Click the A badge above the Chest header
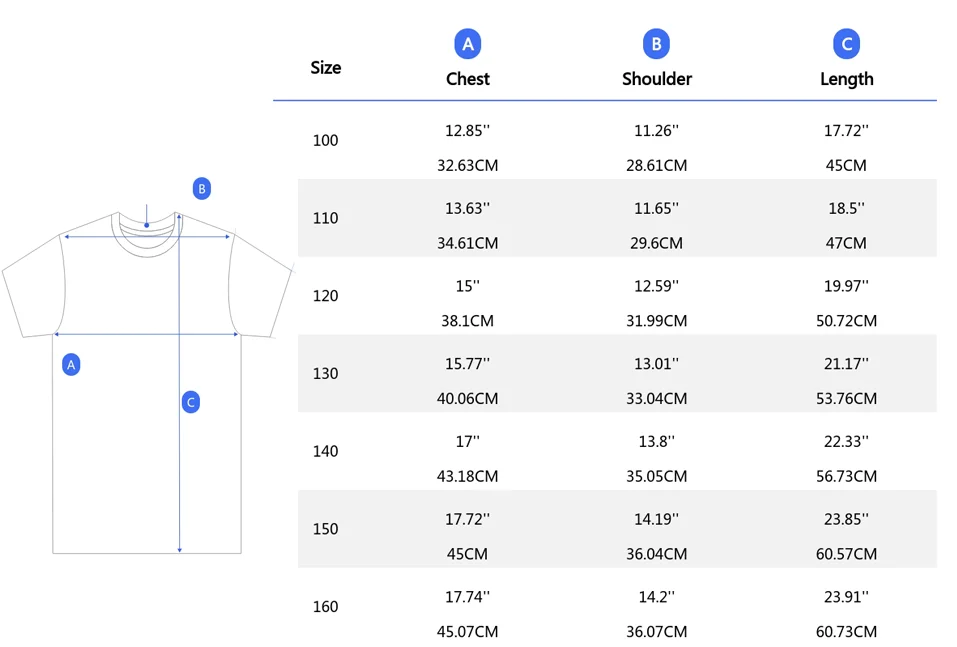Viewport: 957px width, 647px height. 467,44
